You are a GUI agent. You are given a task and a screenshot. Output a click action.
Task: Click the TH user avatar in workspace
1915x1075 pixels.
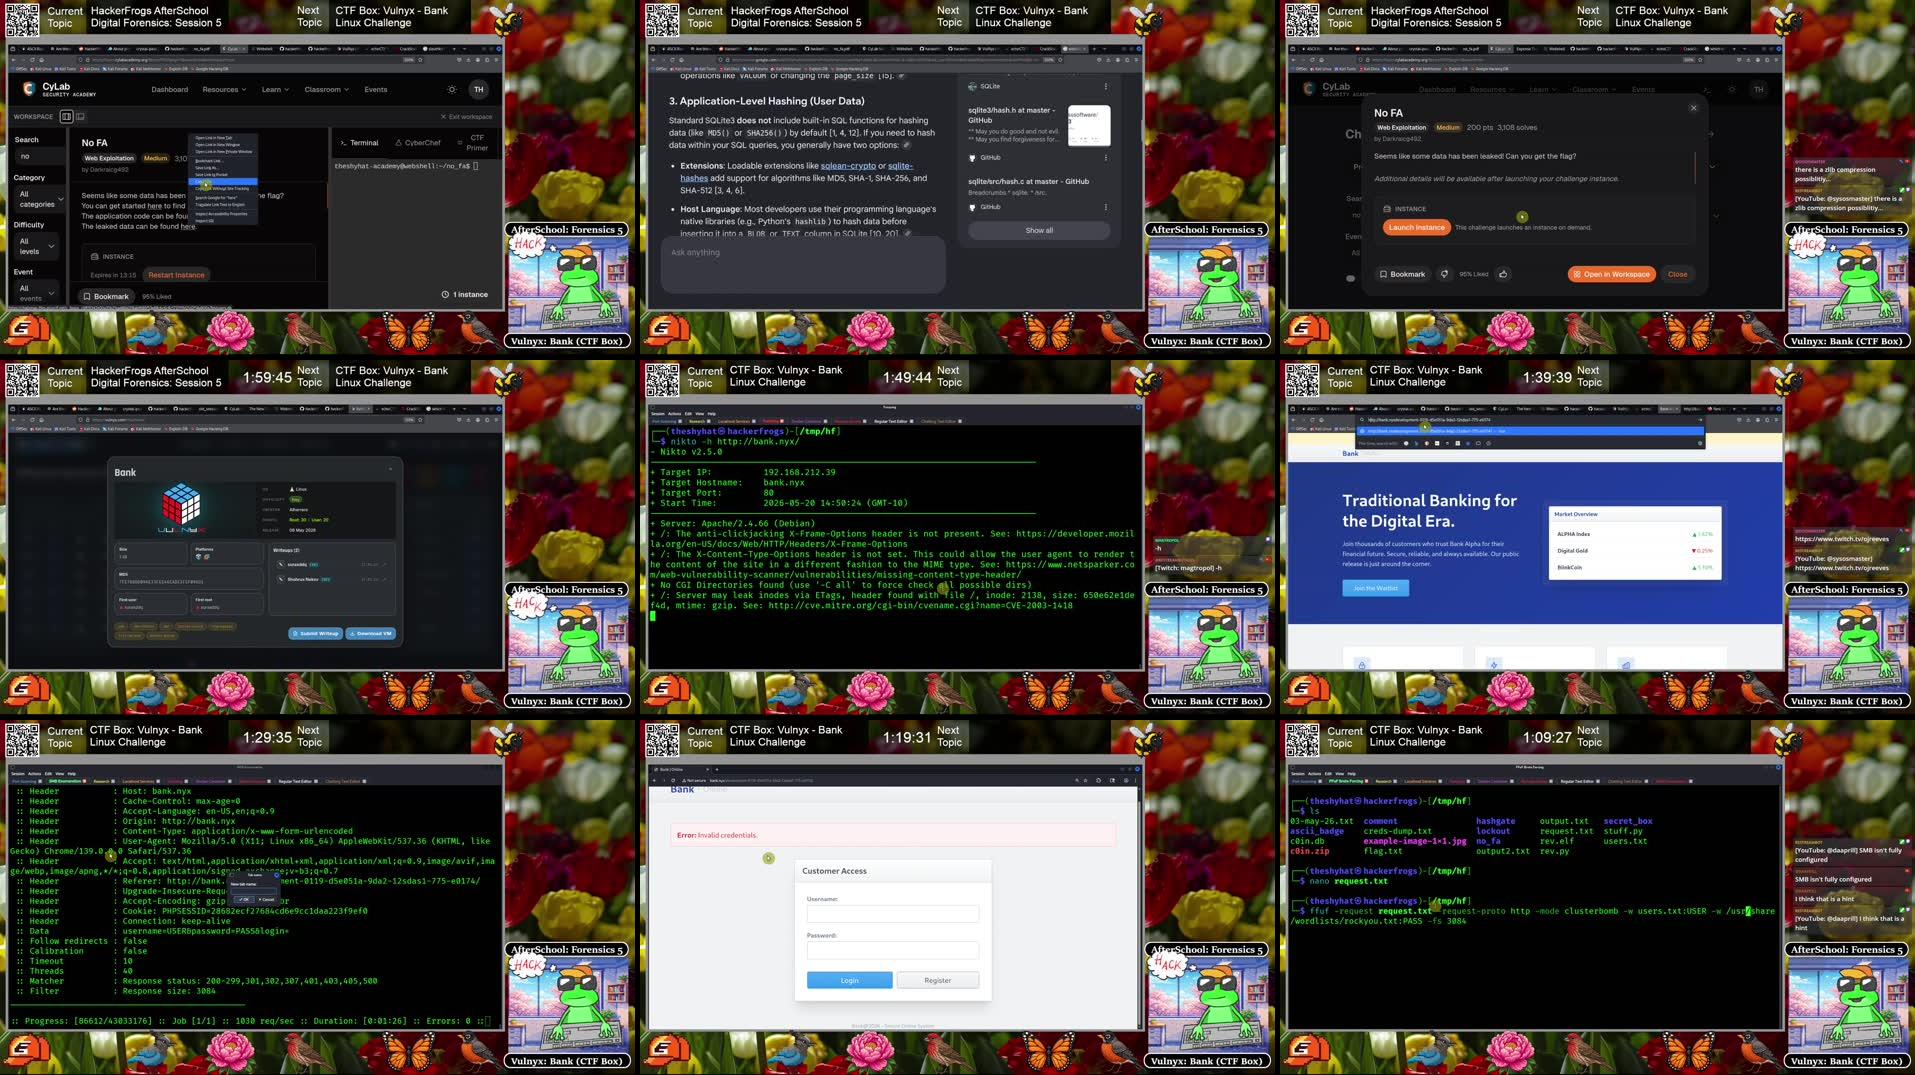tap(478, 89)
